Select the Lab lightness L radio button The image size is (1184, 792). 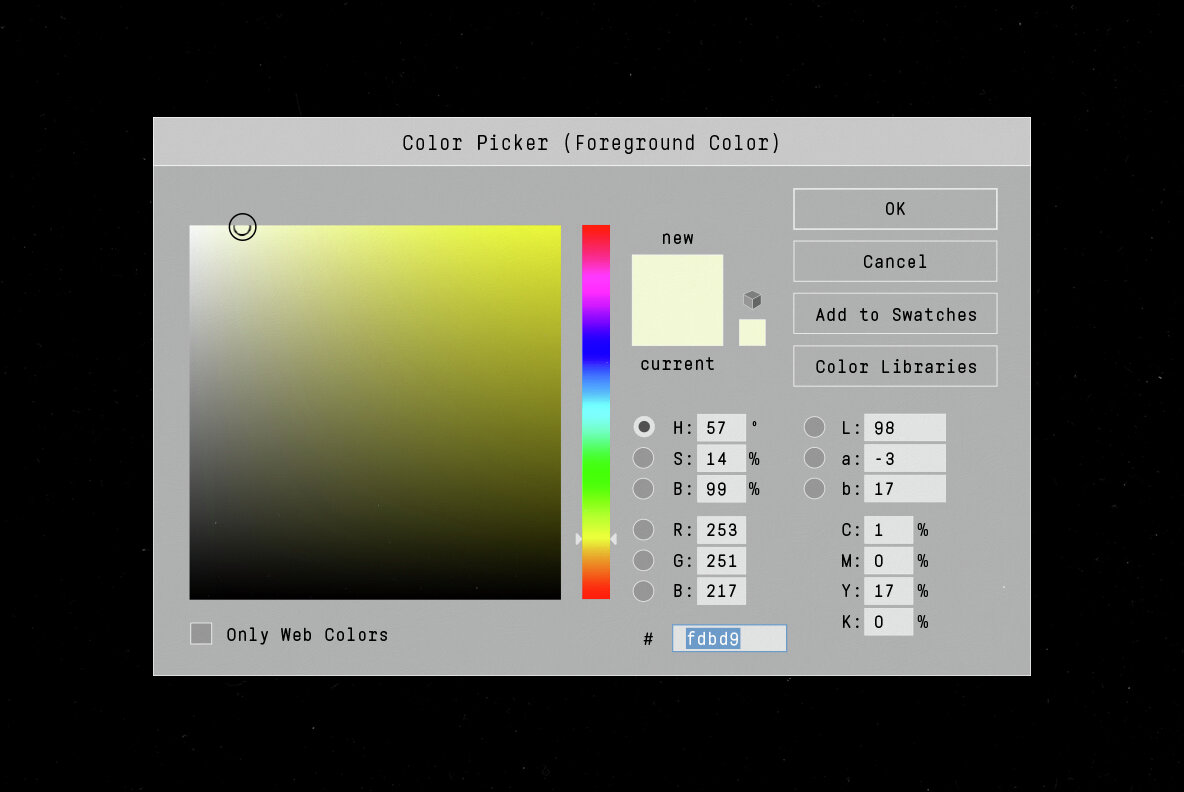[815, 427]
